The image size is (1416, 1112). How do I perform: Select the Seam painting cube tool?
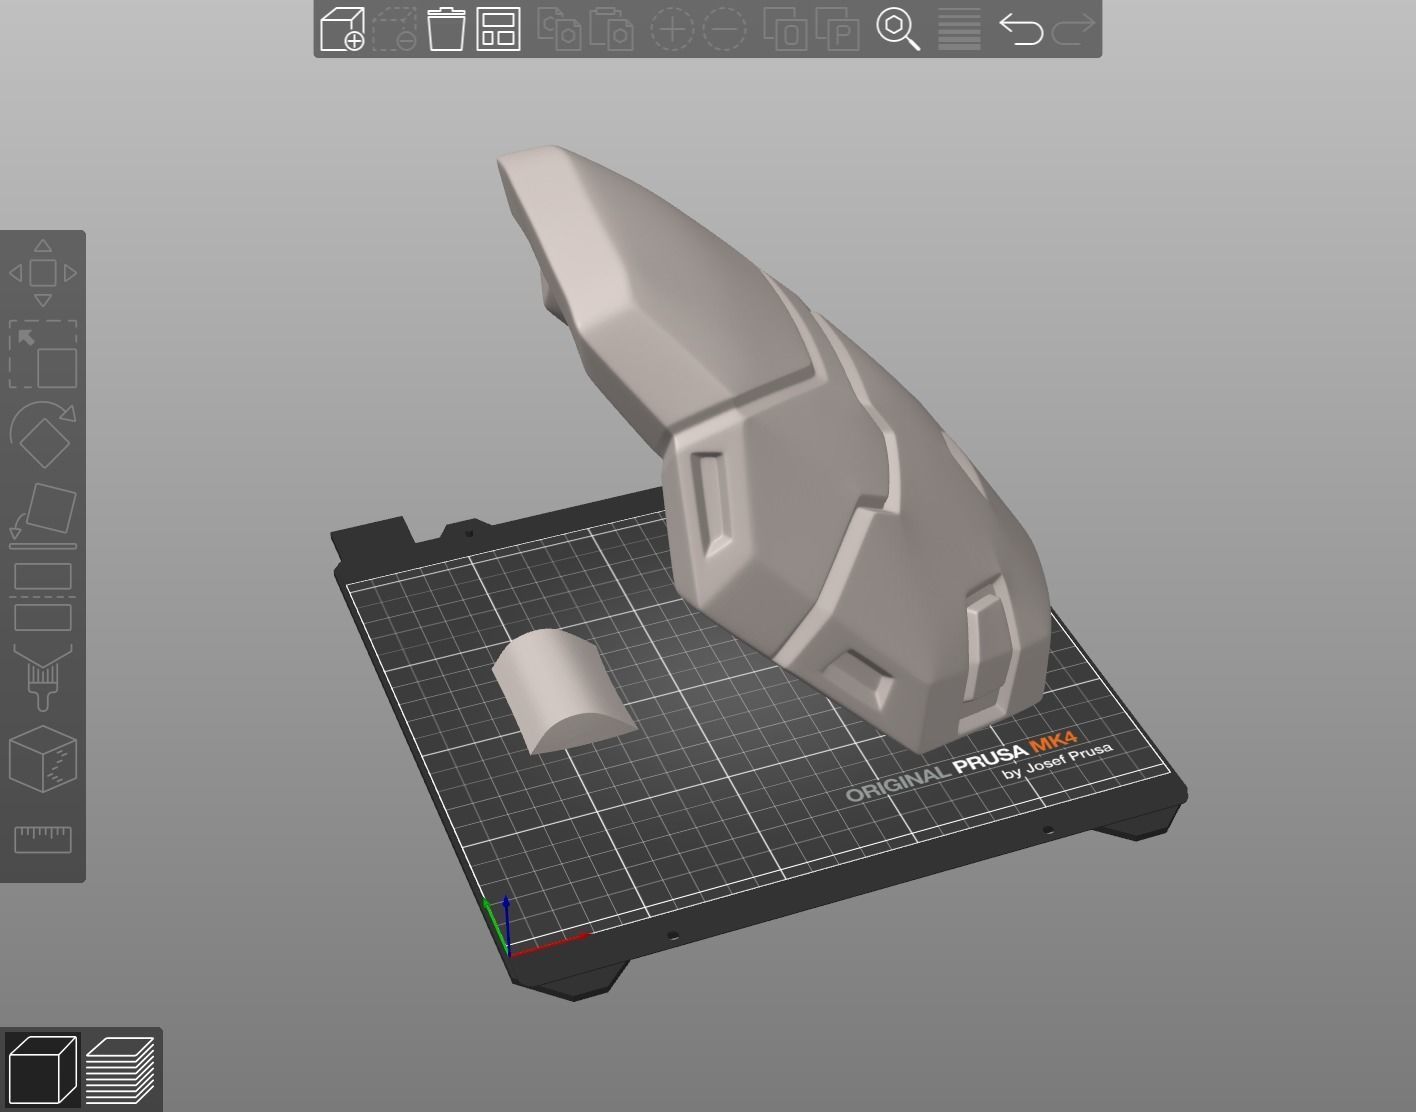[43, 759]
